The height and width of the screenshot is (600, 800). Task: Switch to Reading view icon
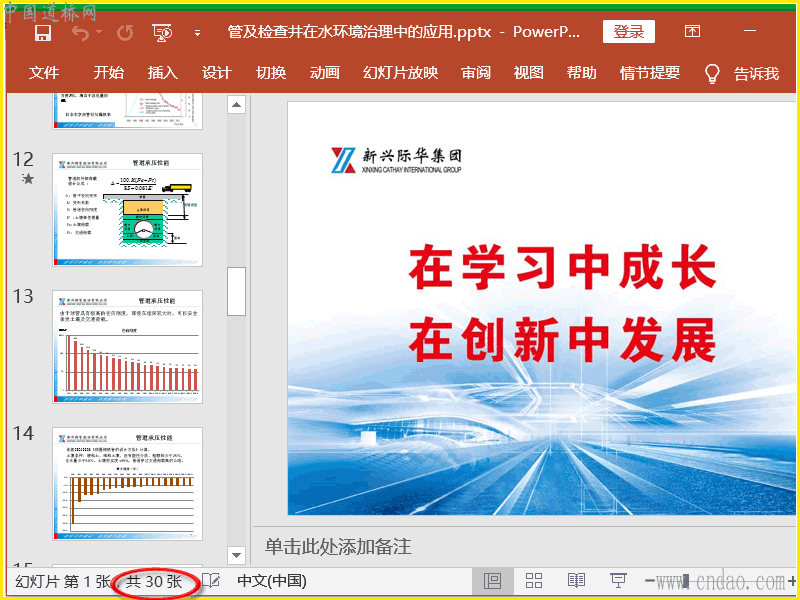pos(577,581)
